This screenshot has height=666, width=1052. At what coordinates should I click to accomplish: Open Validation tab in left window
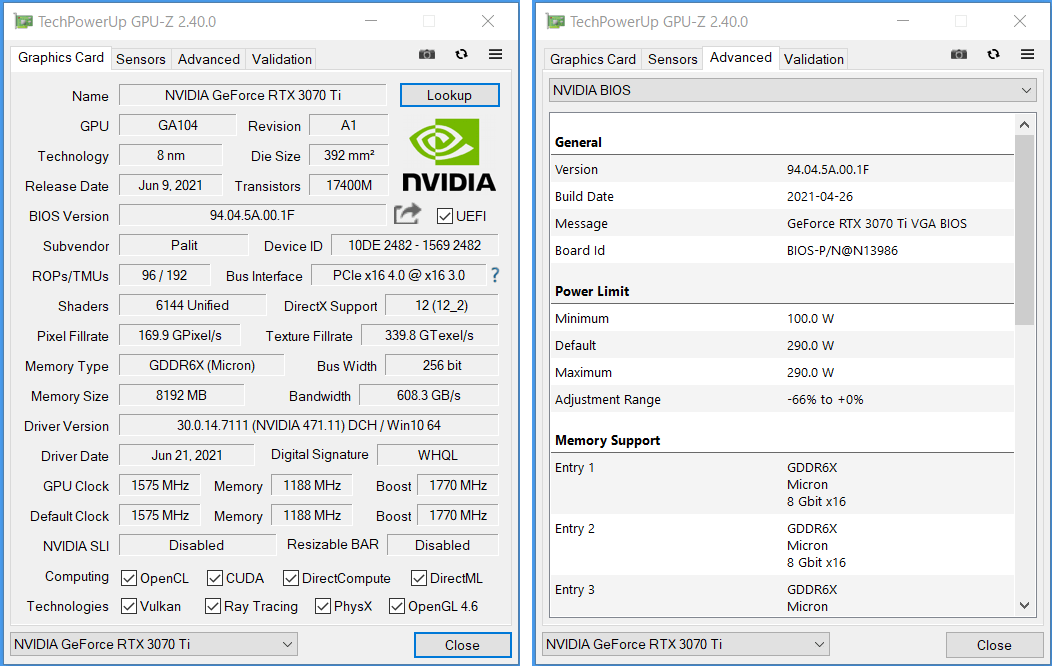click(282, 59)
